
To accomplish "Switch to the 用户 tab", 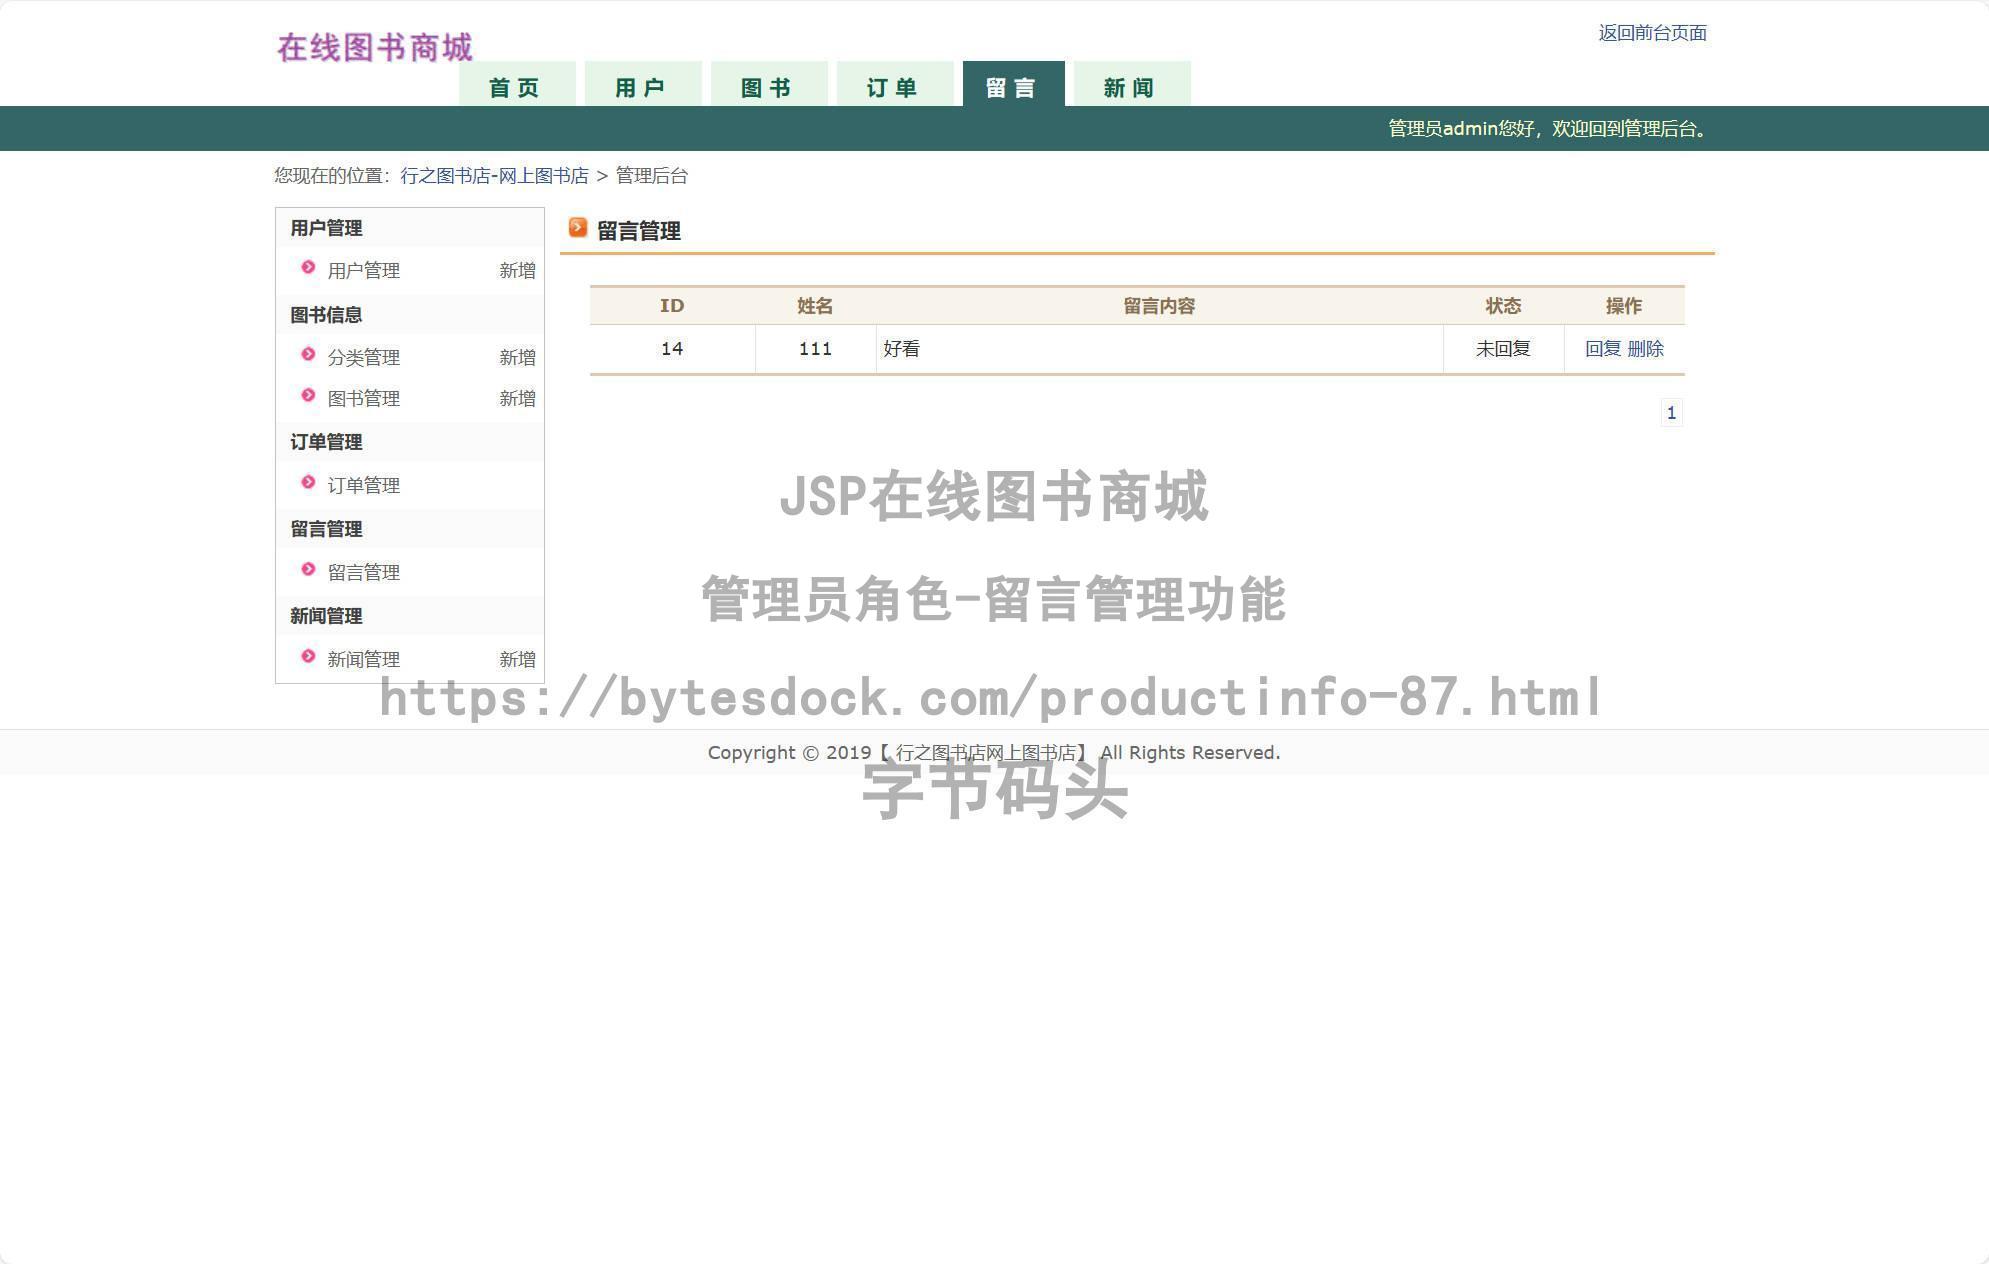I will click(x=643, y=84).
